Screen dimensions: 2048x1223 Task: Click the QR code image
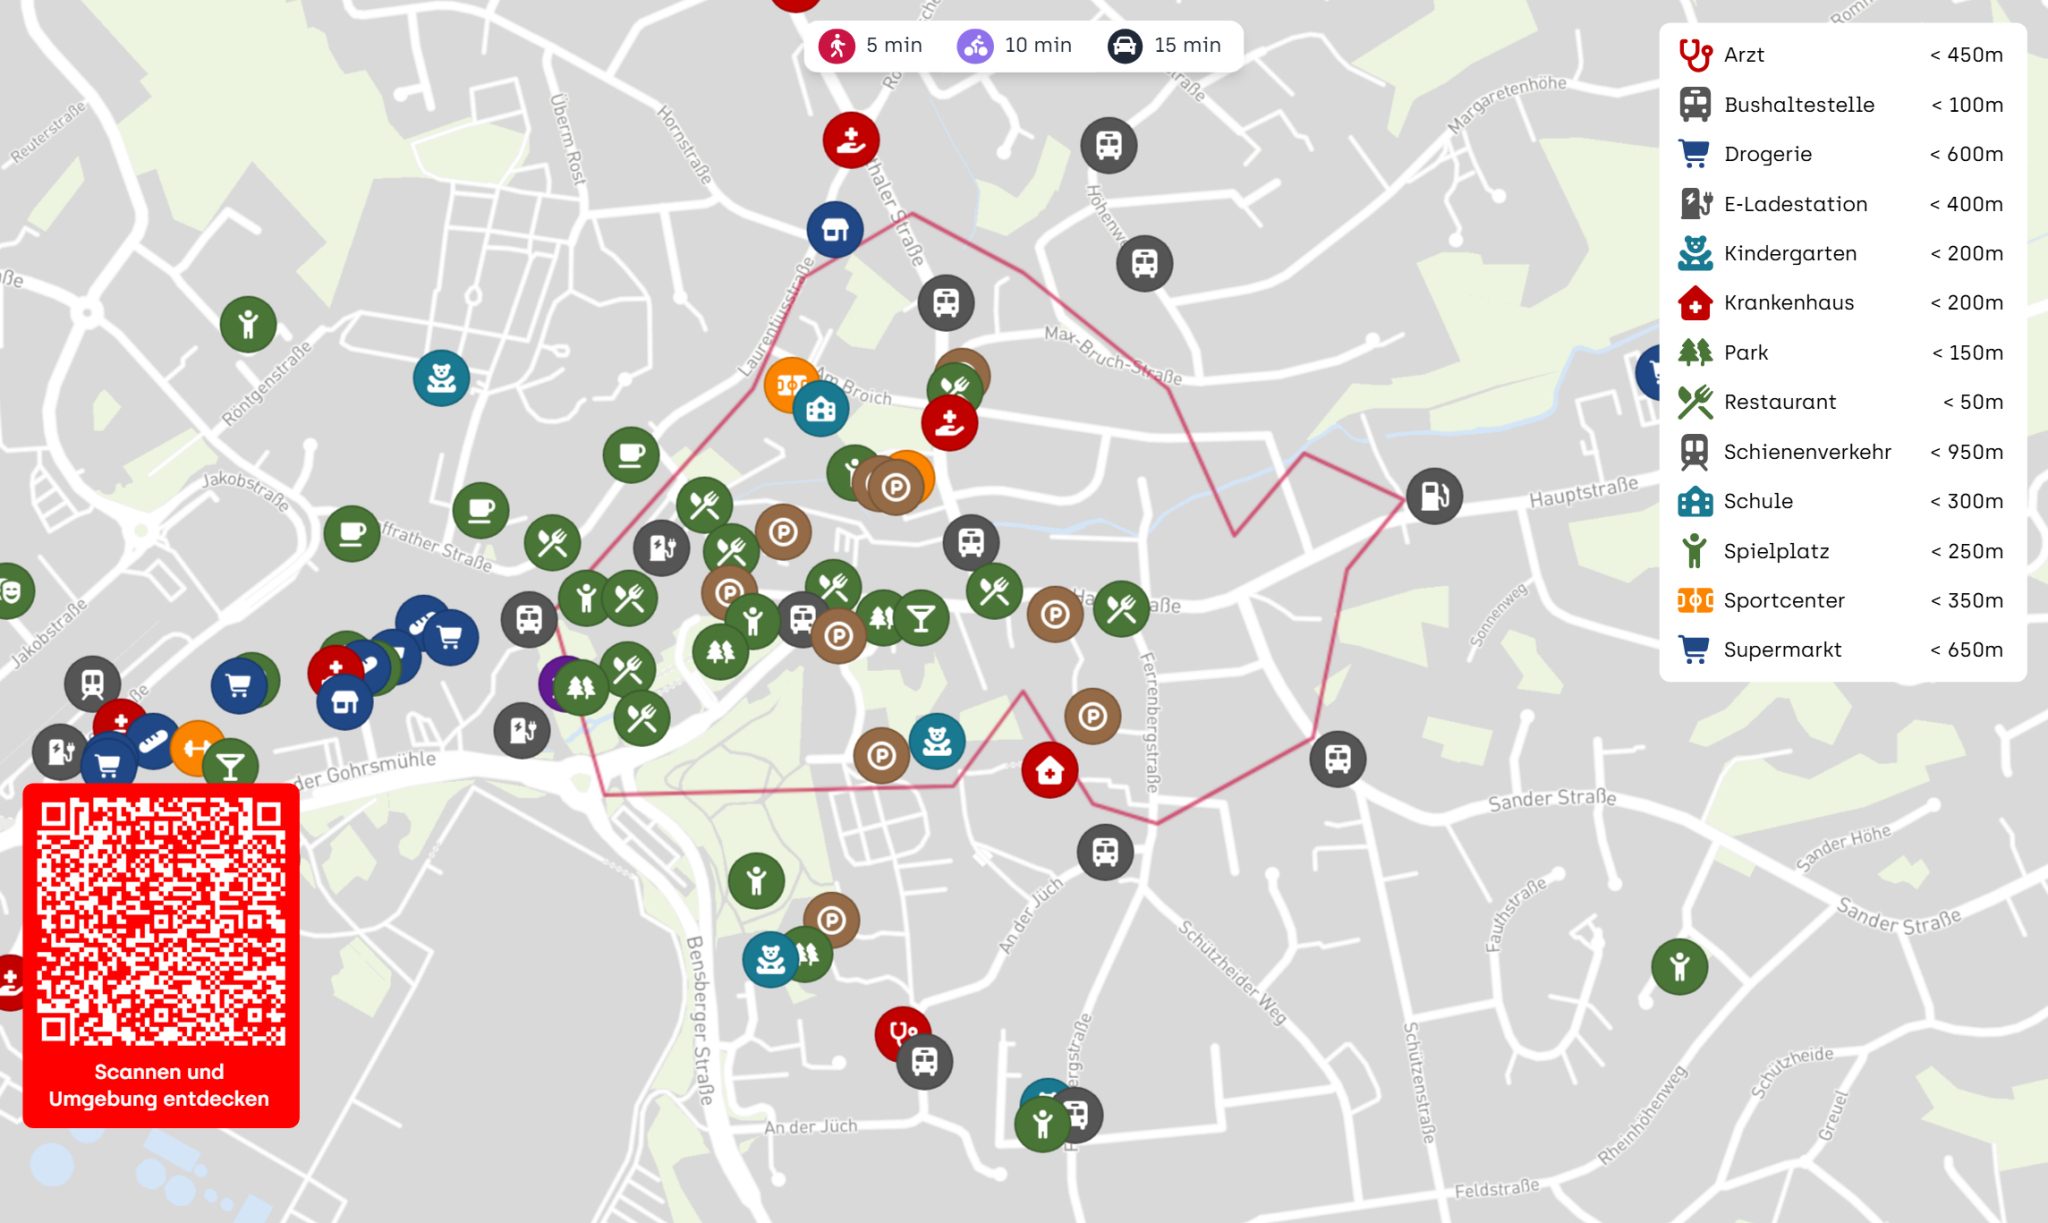click(x=161, y=922)
